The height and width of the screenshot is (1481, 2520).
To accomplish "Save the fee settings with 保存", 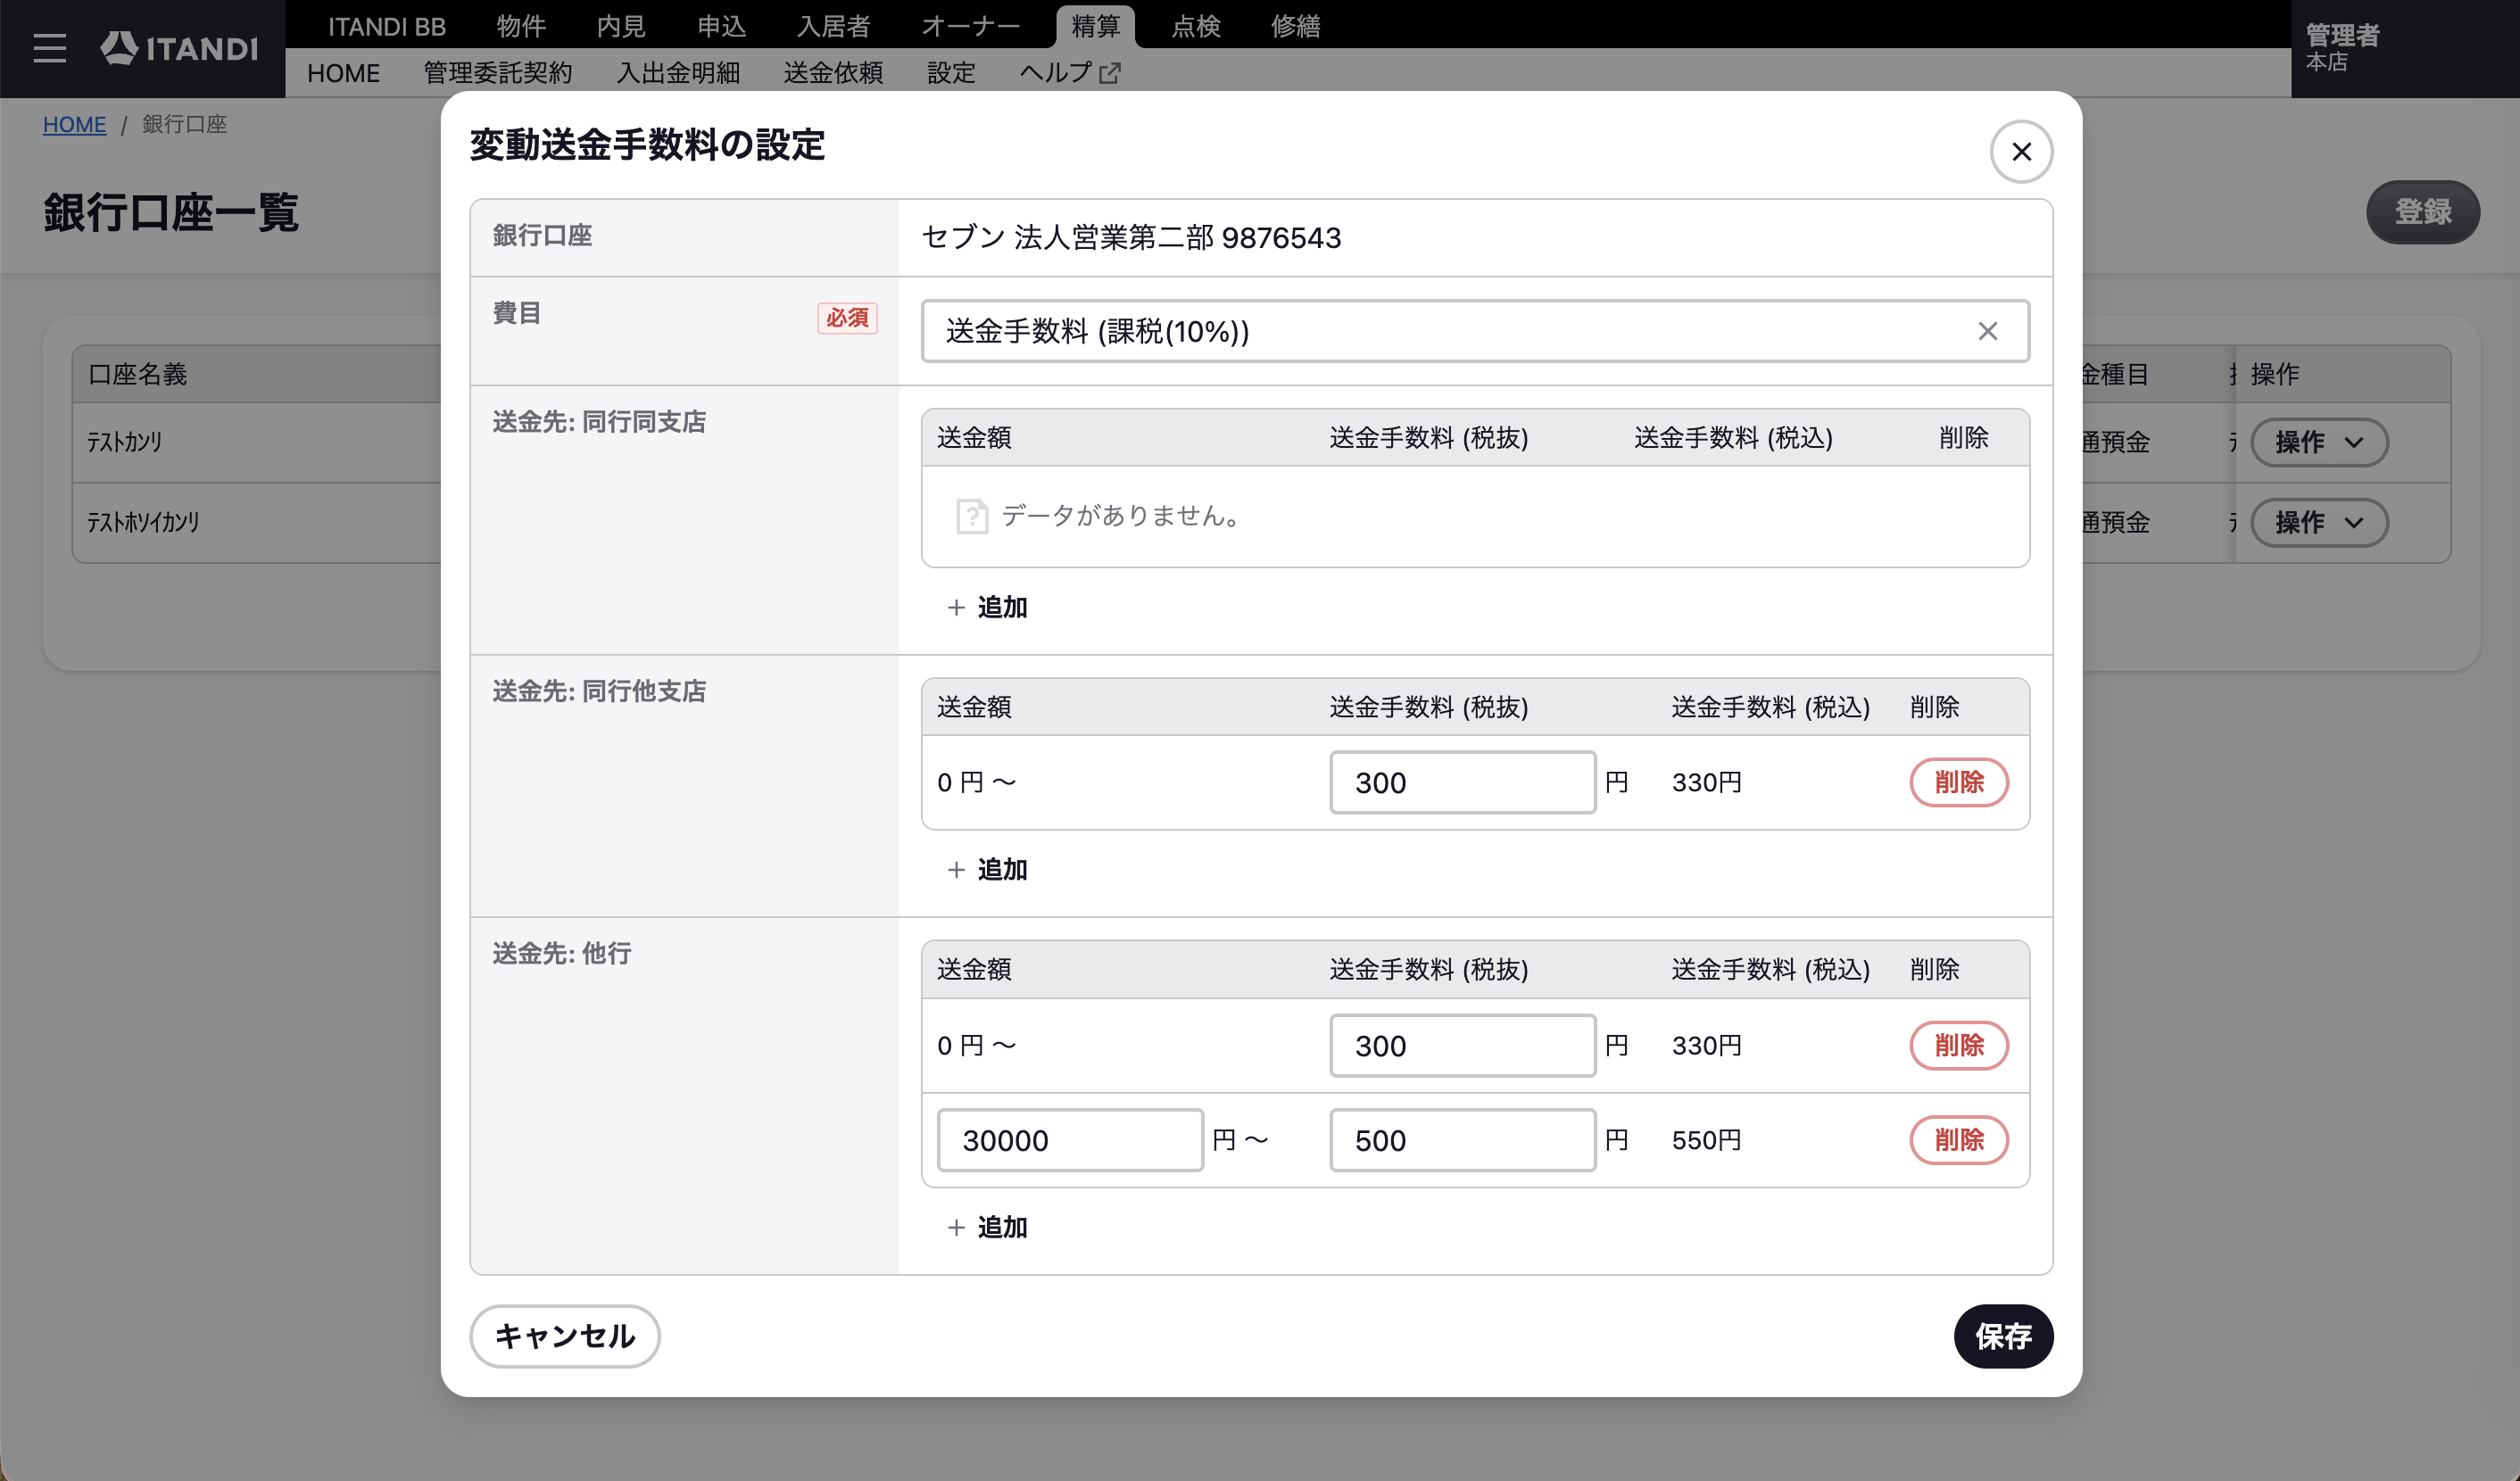I will point(2003,1336).
